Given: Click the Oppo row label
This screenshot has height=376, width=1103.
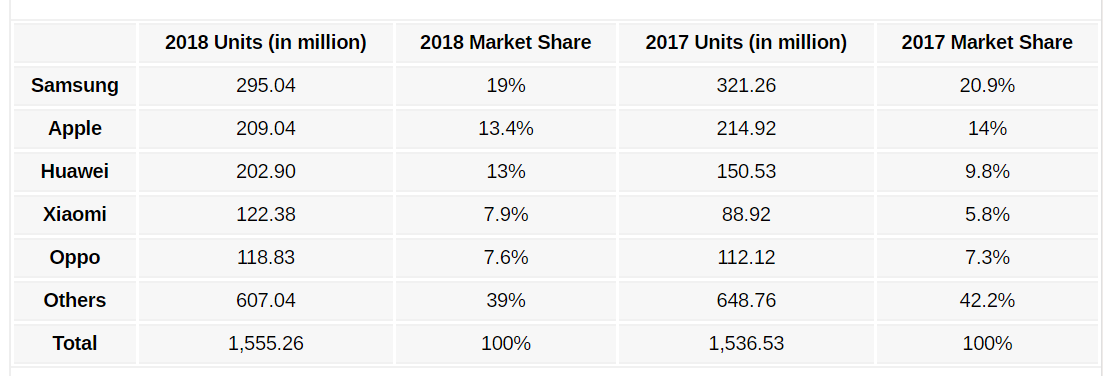Looking at the screenshot, I should [75, 258].
